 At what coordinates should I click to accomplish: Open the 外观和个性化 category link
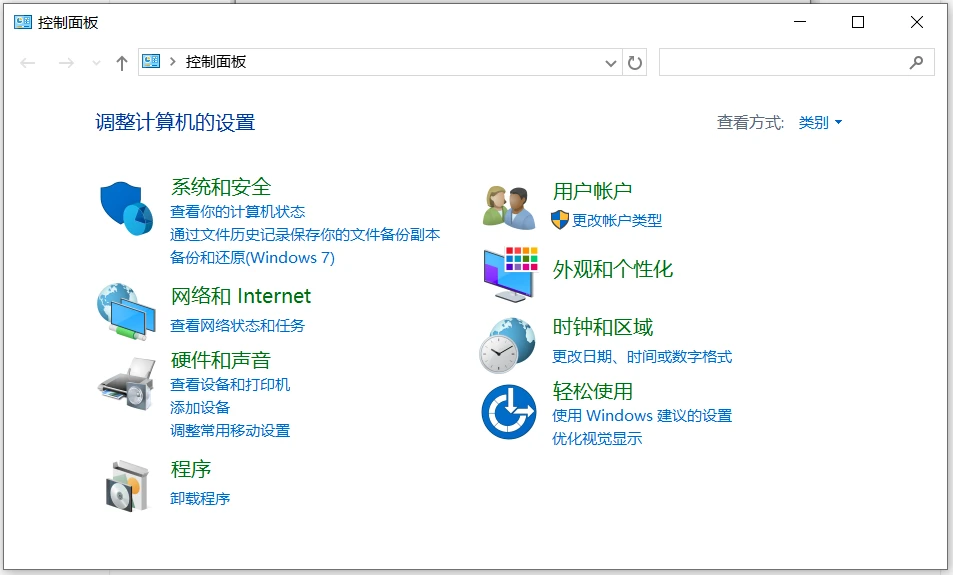(x=613, y=269)
